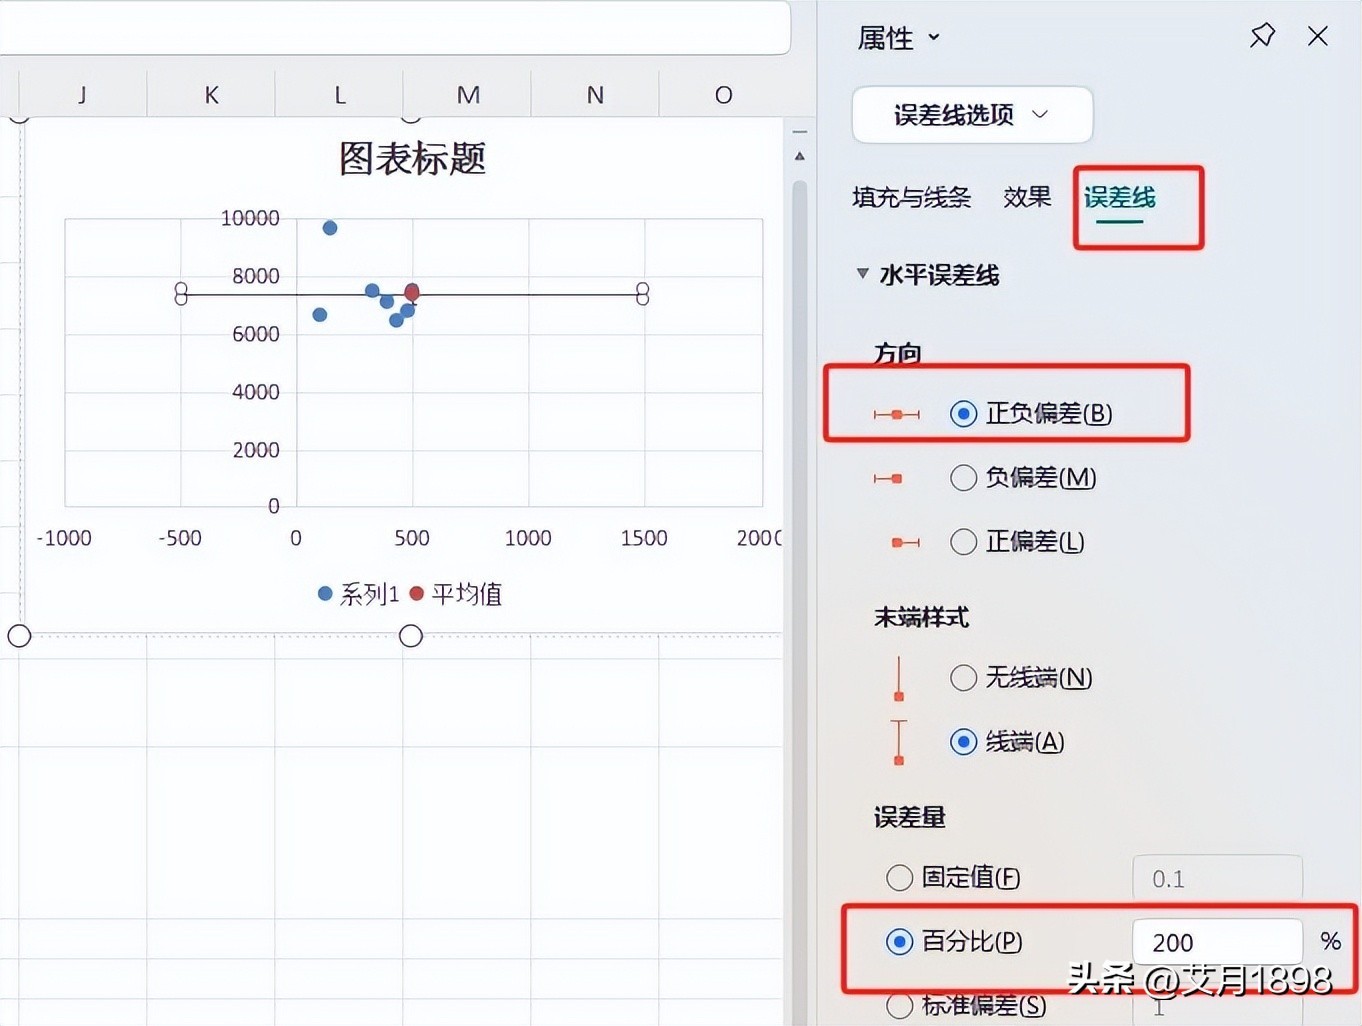Click the column M header
Viewport: 1362px width, 1026px height.
tap(468, 95)
